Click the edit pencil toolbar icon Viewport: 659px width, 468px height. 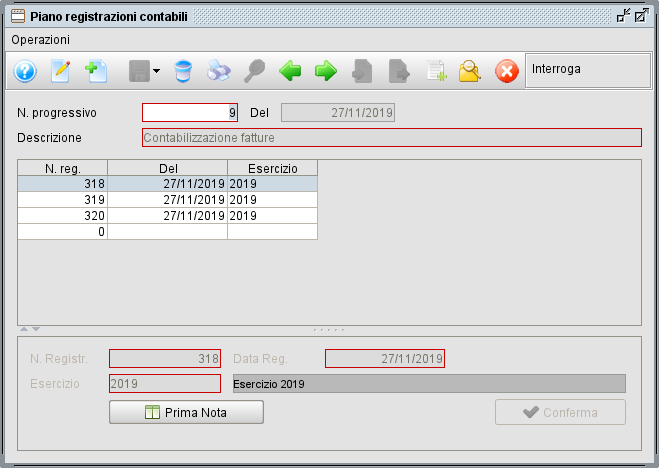click(61, 71)
